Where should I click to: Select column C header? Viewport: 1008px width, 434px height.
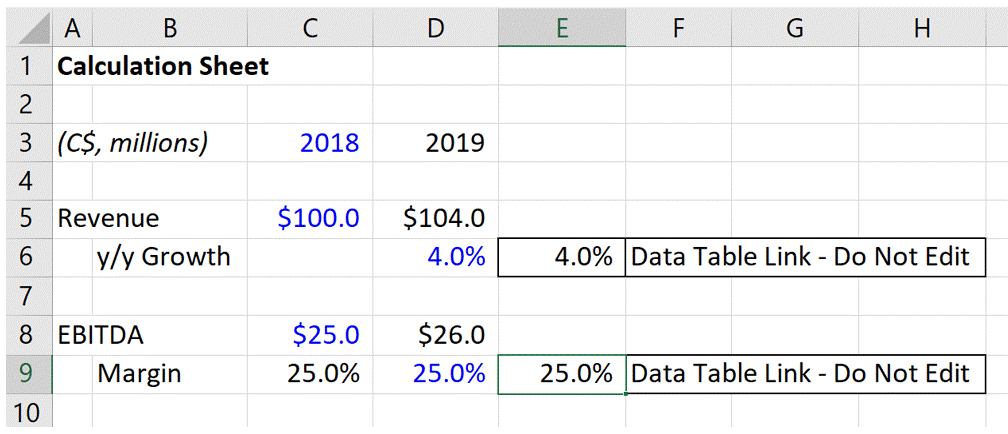tap(311, 29)
